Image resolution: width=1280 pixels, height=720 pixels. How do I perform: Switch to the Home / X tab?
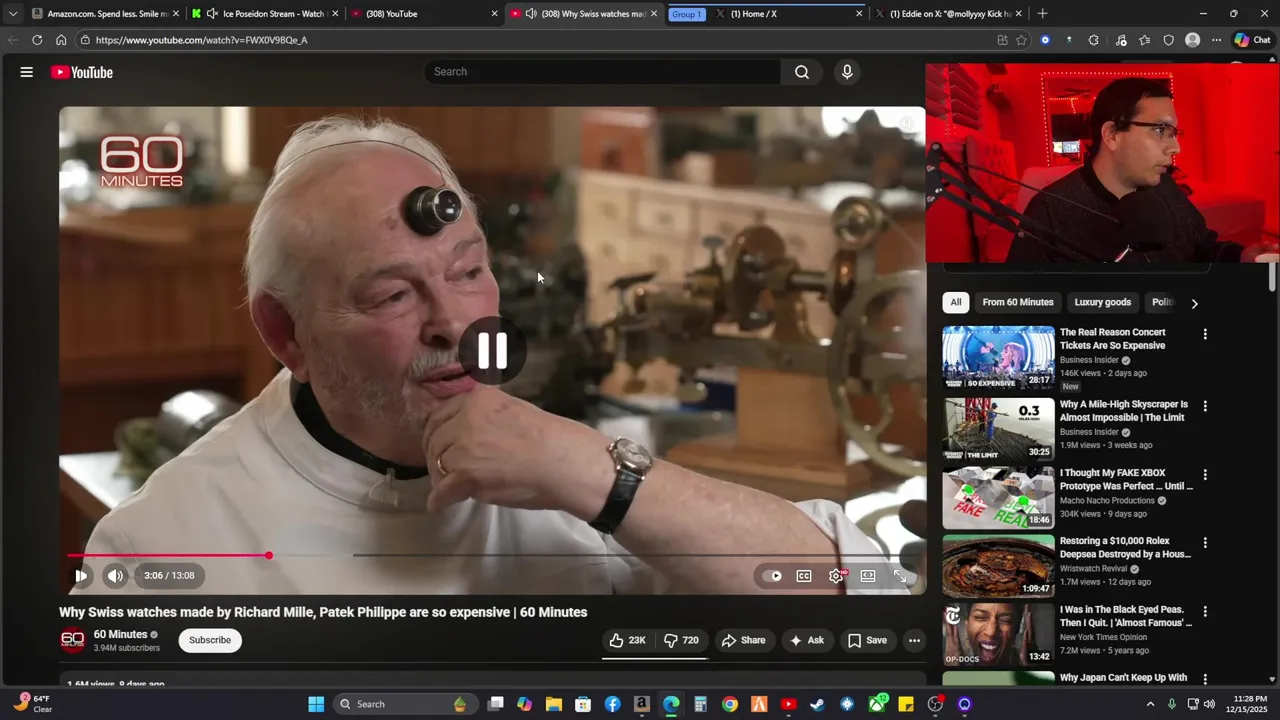pos(788,14)
